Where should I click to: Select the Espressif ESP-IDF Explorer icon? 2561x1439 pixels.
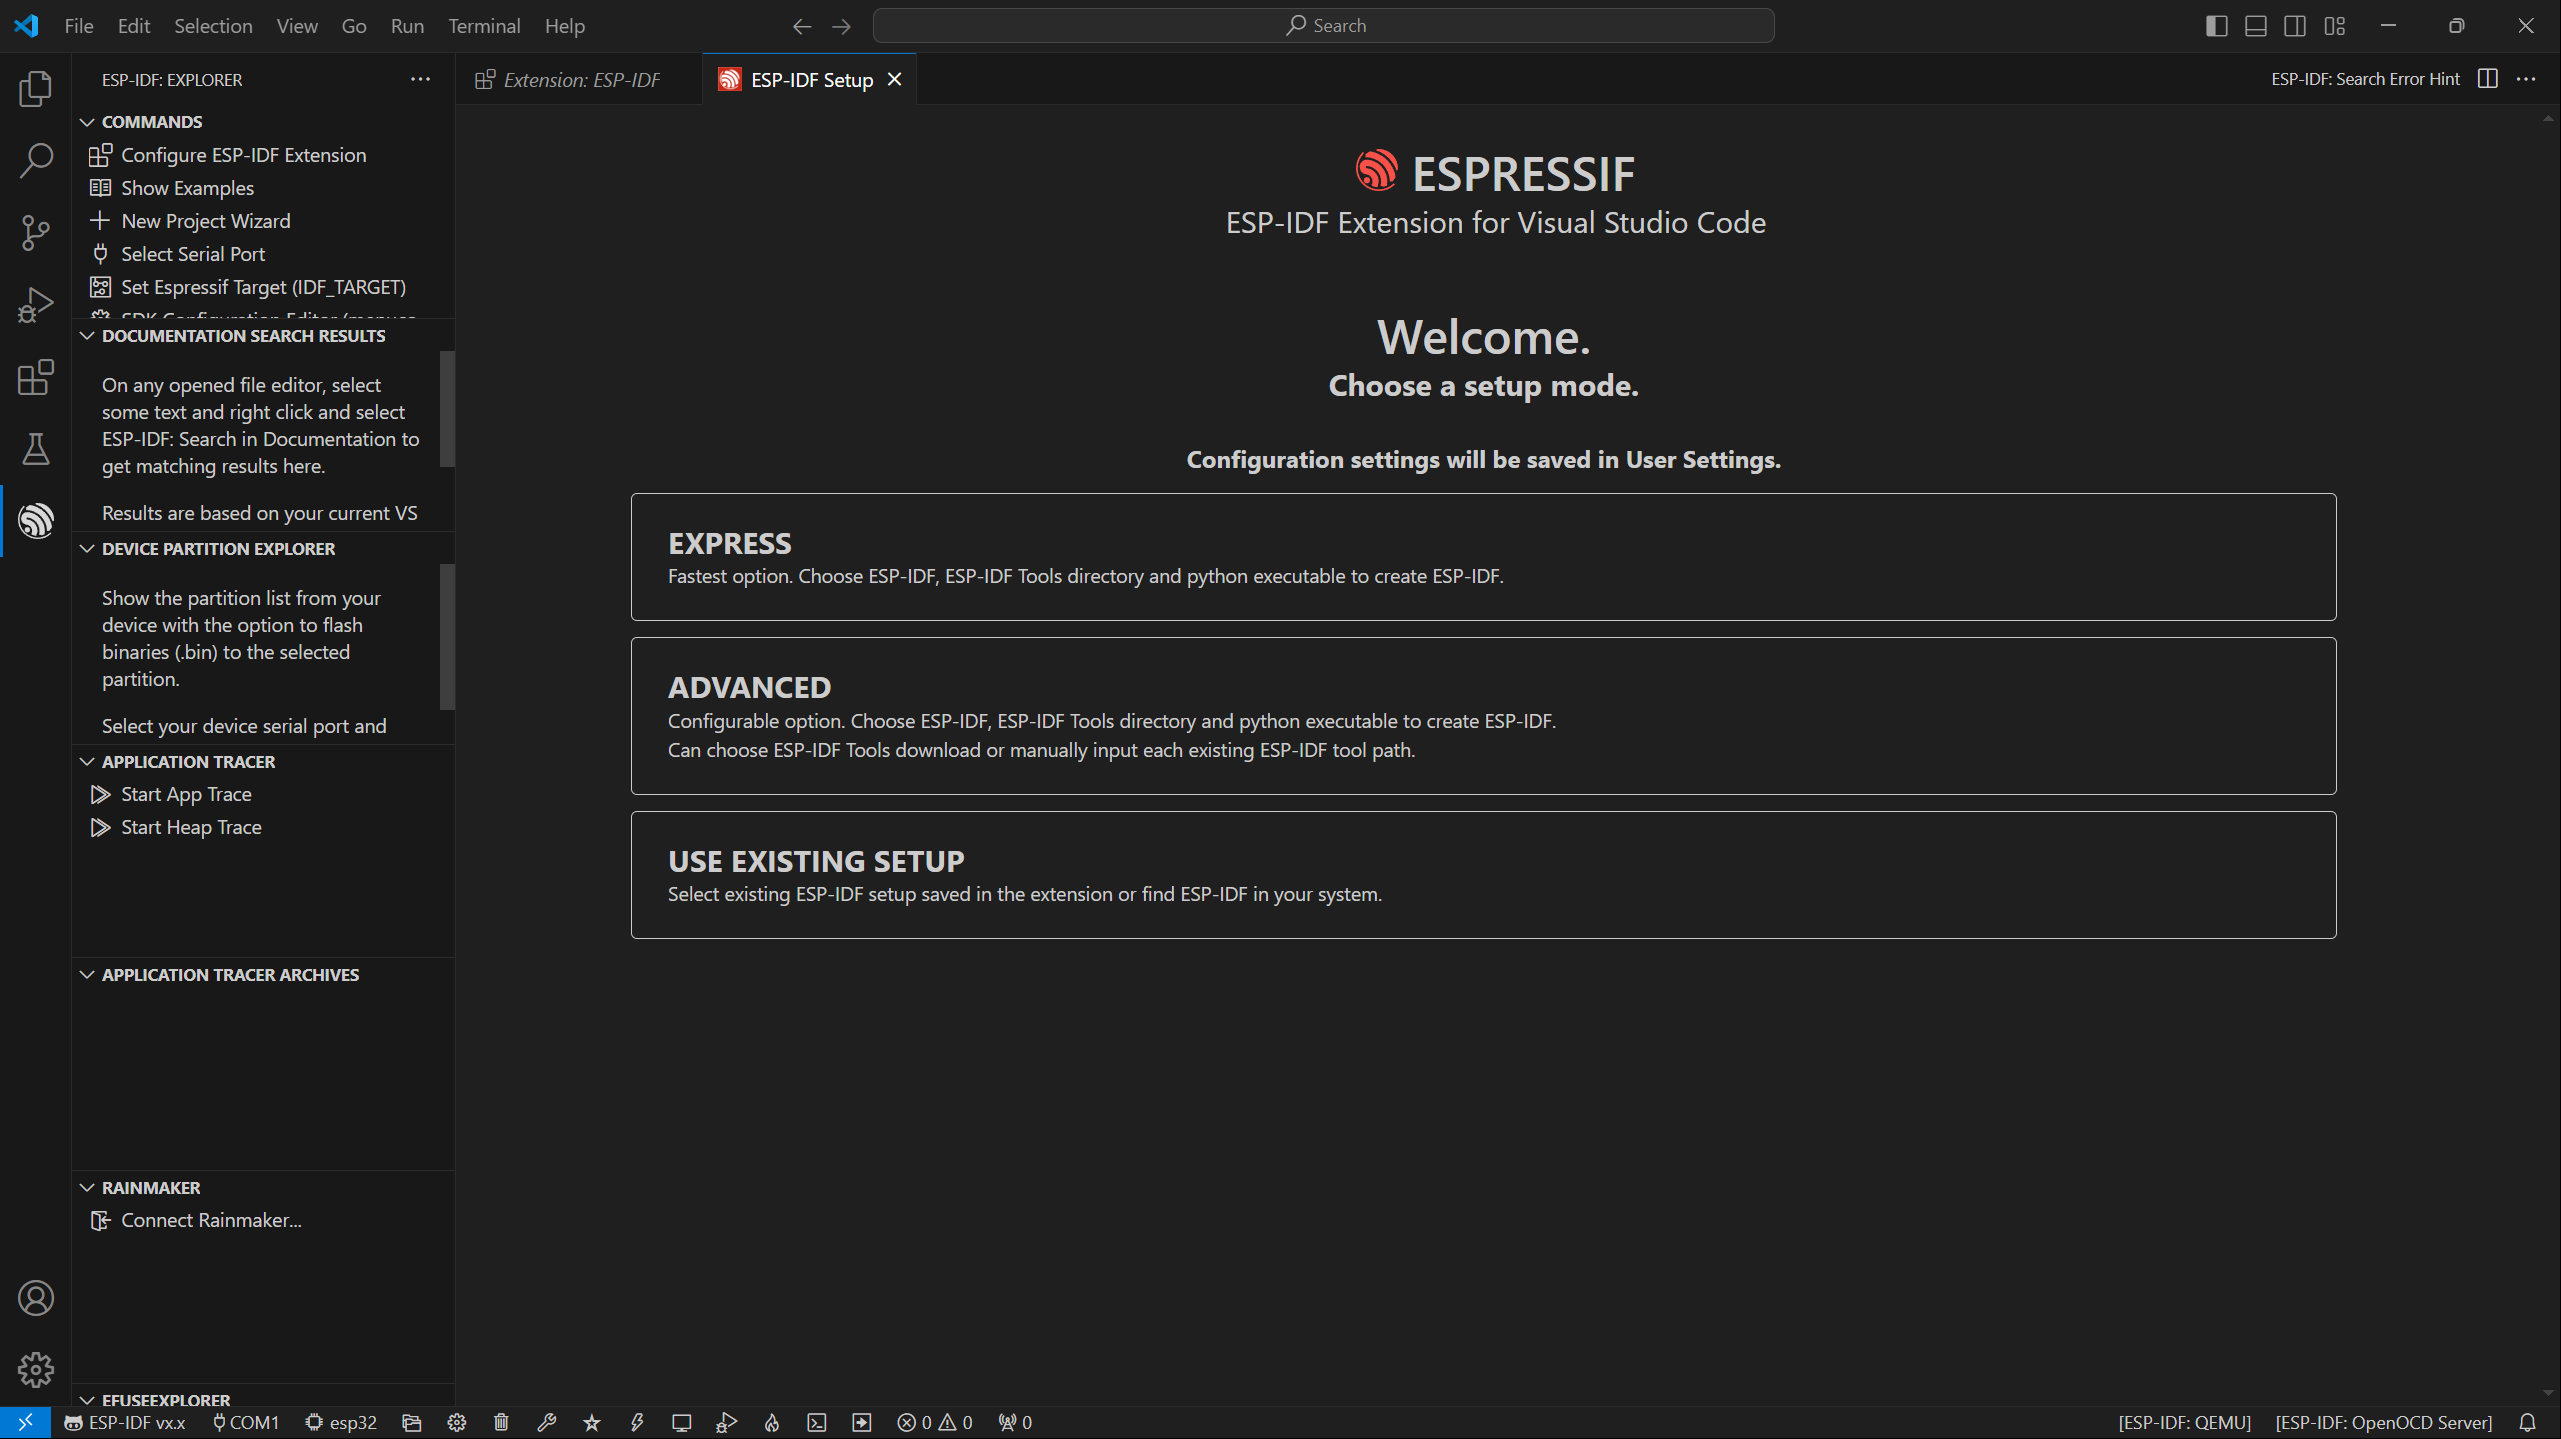tap(36, 521)
